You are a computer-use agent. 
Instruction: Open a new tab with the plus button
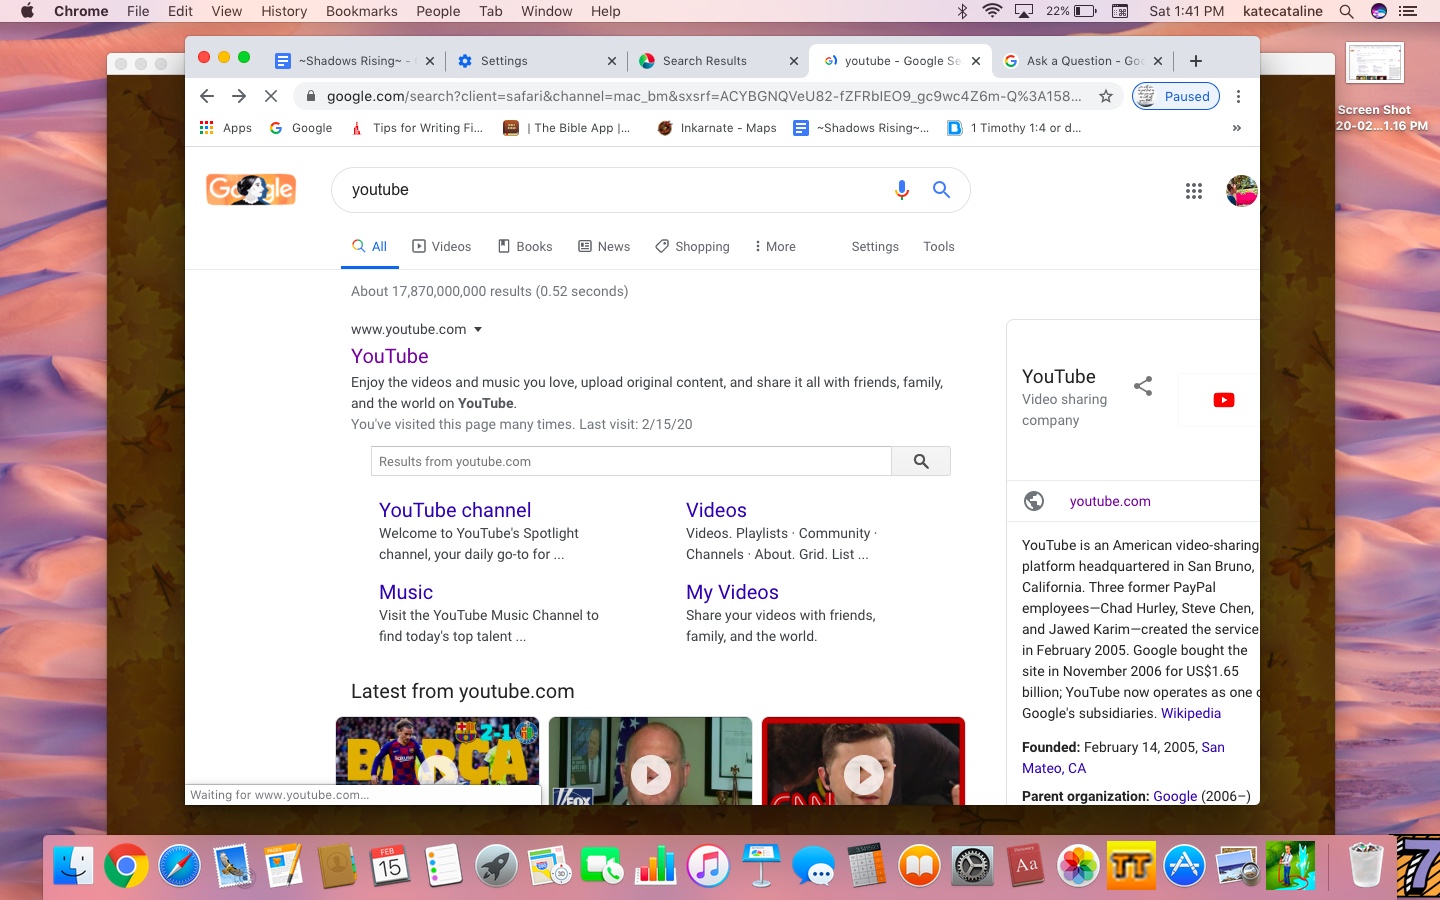point(1196,61)
